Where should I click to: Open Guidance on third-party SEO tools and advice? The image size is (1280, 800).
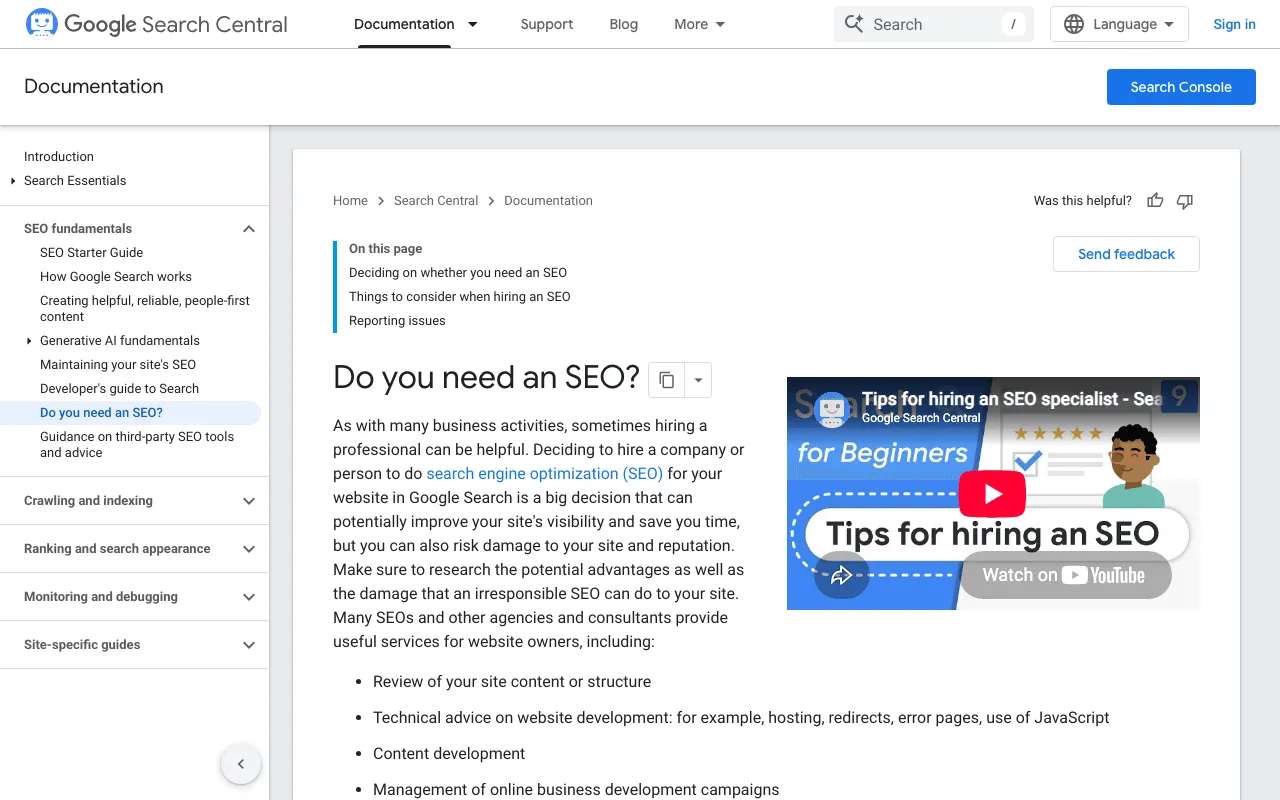point(138,445)
